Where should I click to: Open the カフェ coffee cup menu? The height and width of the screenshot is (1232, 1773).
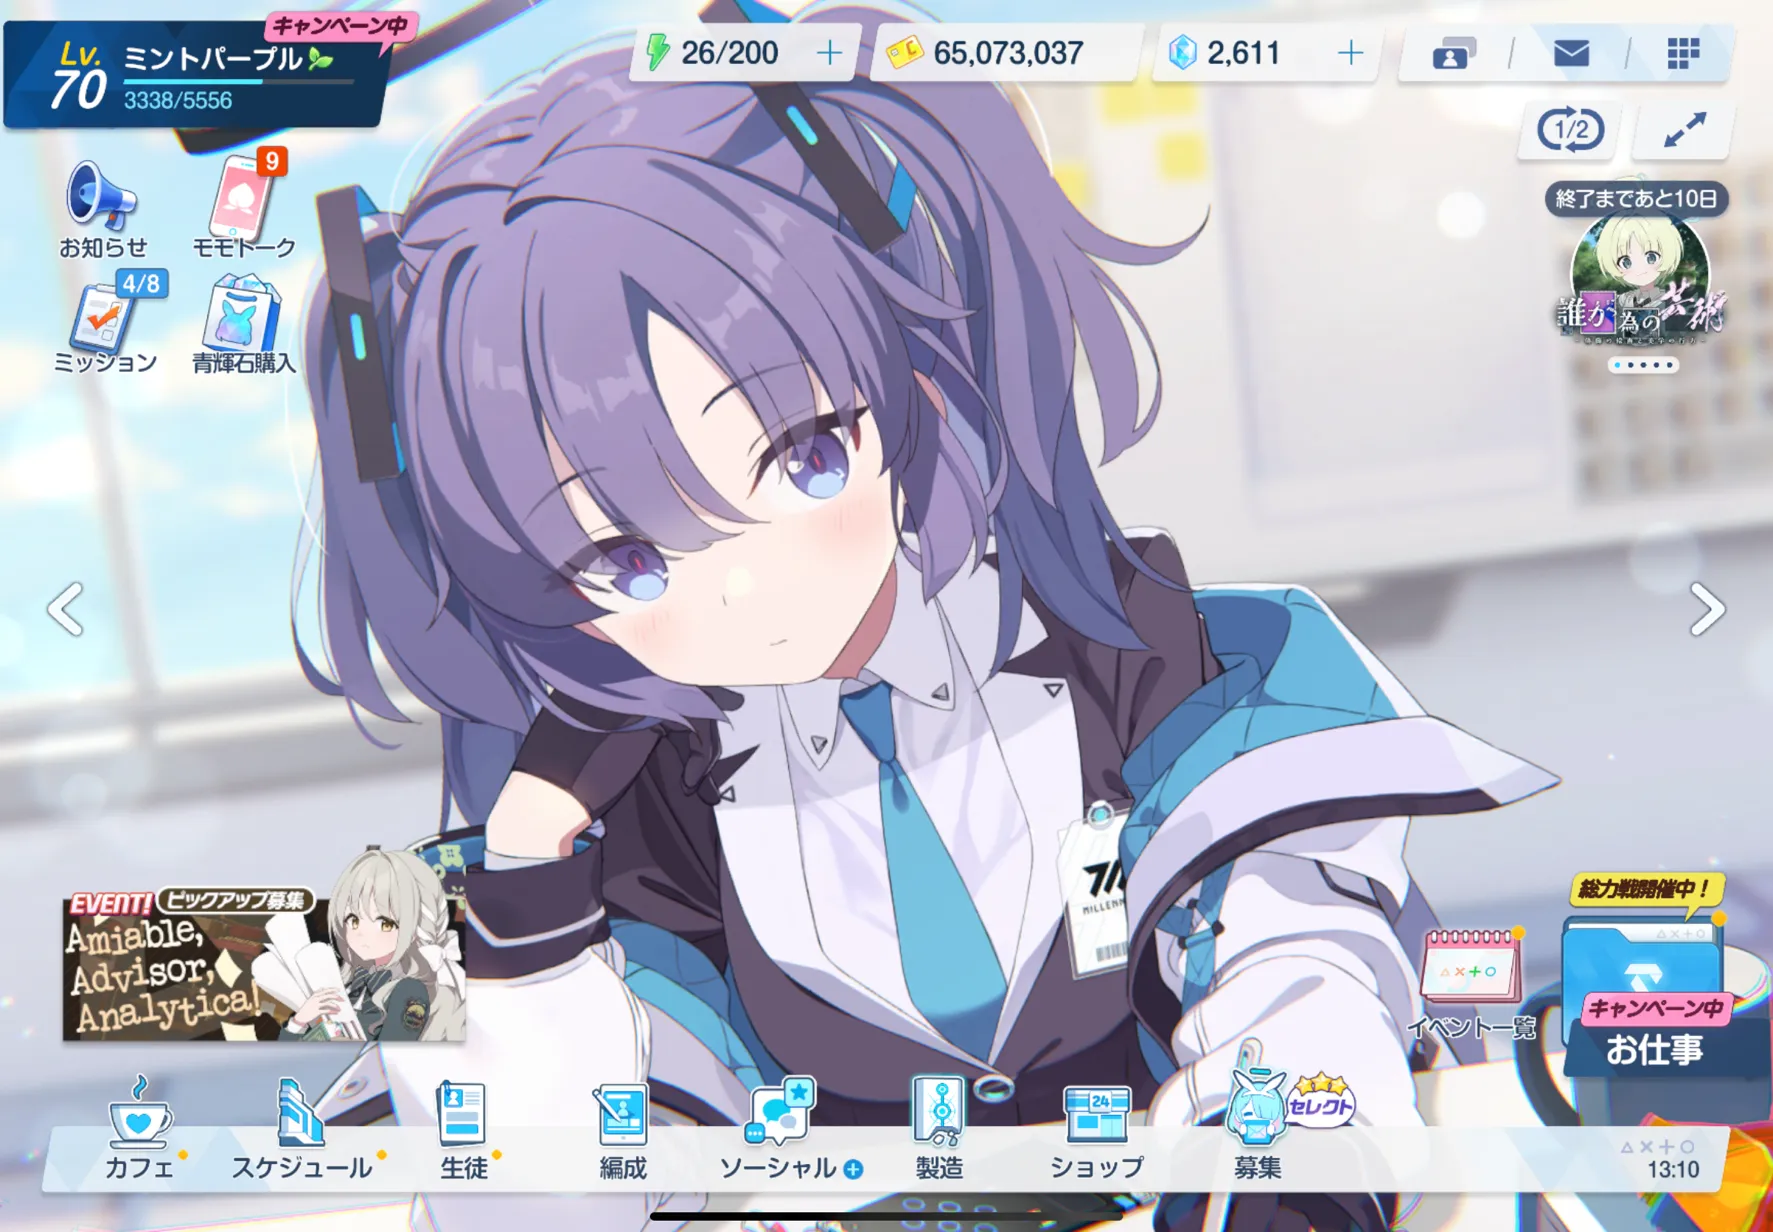click(139, 1130)
